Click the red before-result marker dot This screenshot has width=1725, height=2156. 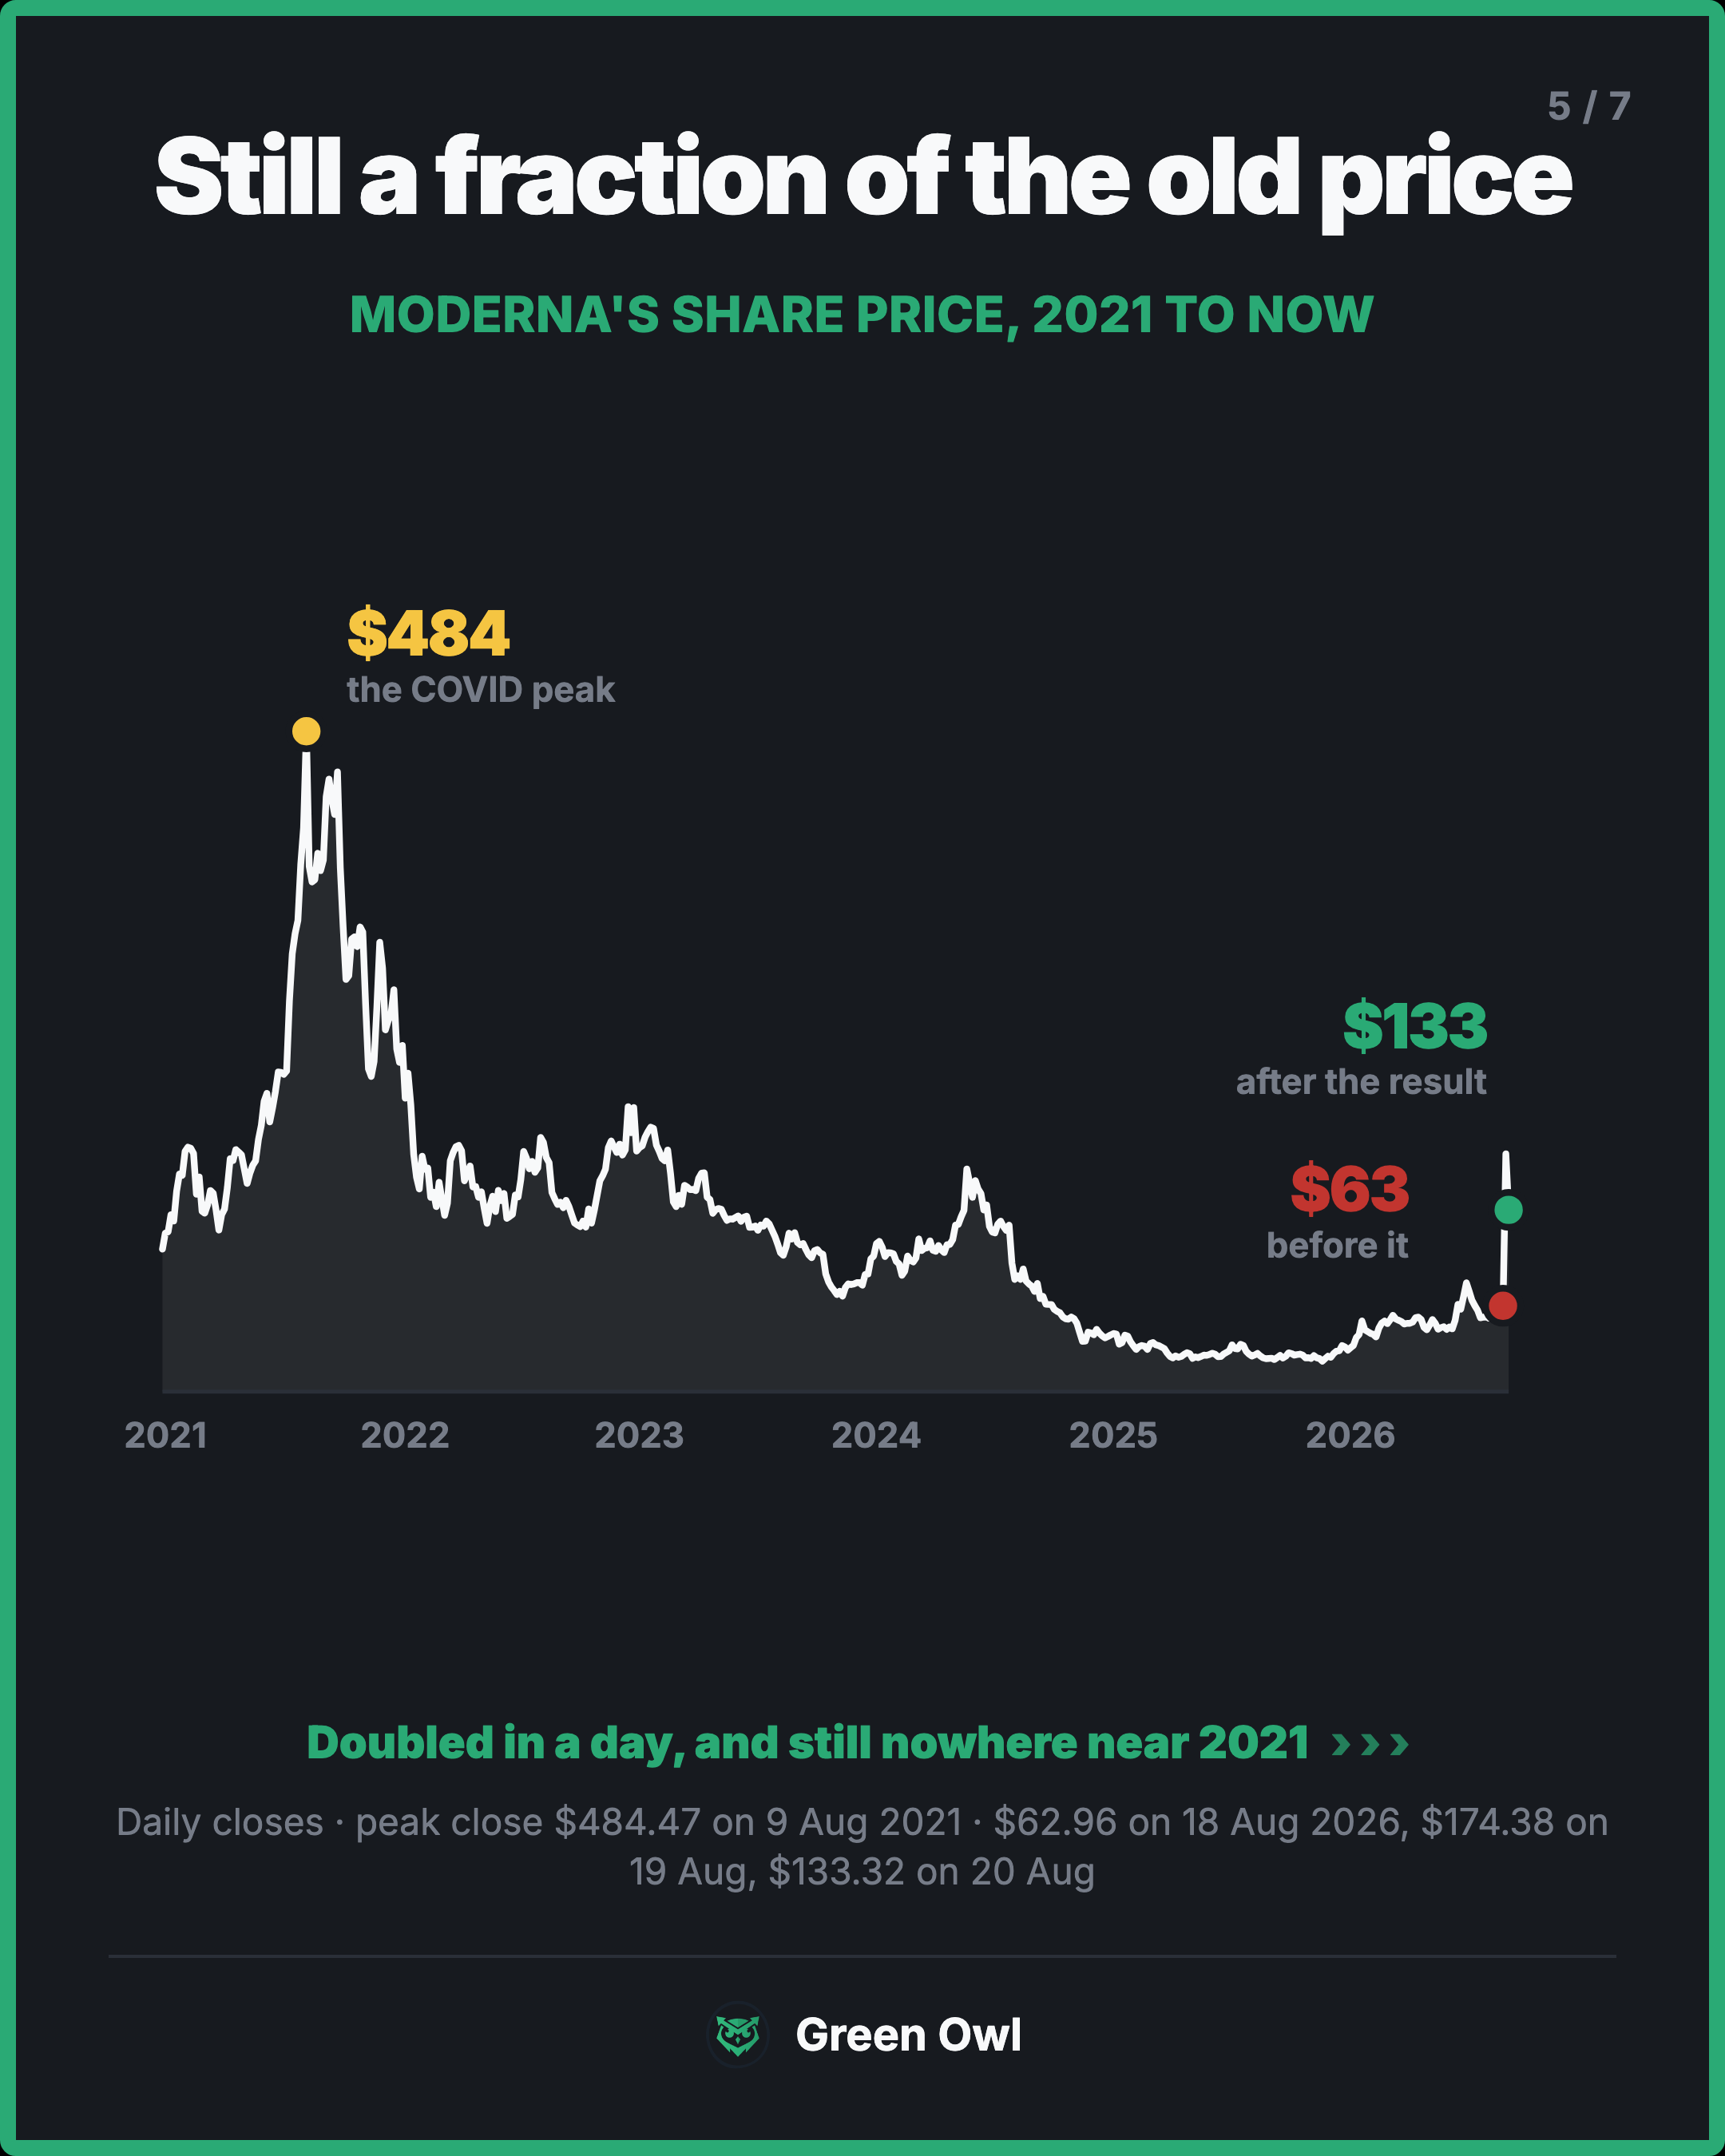click(x=1503, y=1305)
